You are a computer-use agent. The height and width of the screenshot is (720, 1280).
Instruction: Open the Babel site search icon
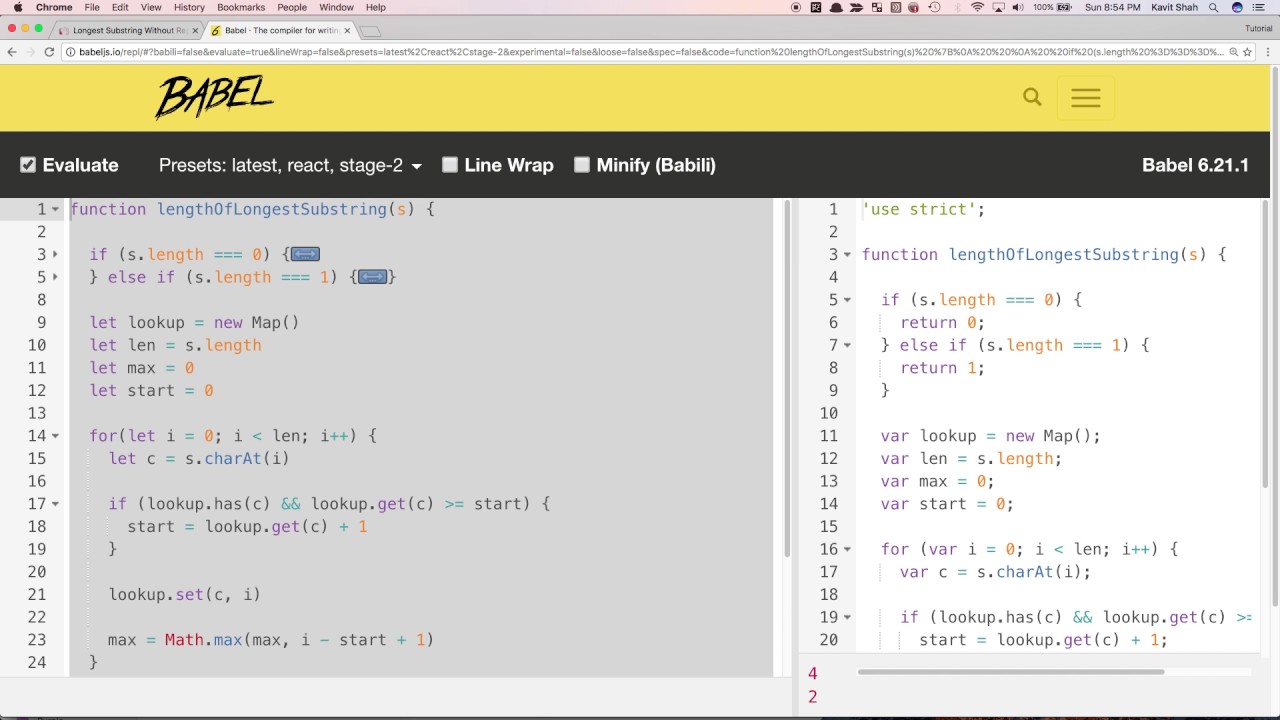coord(1032,97)
